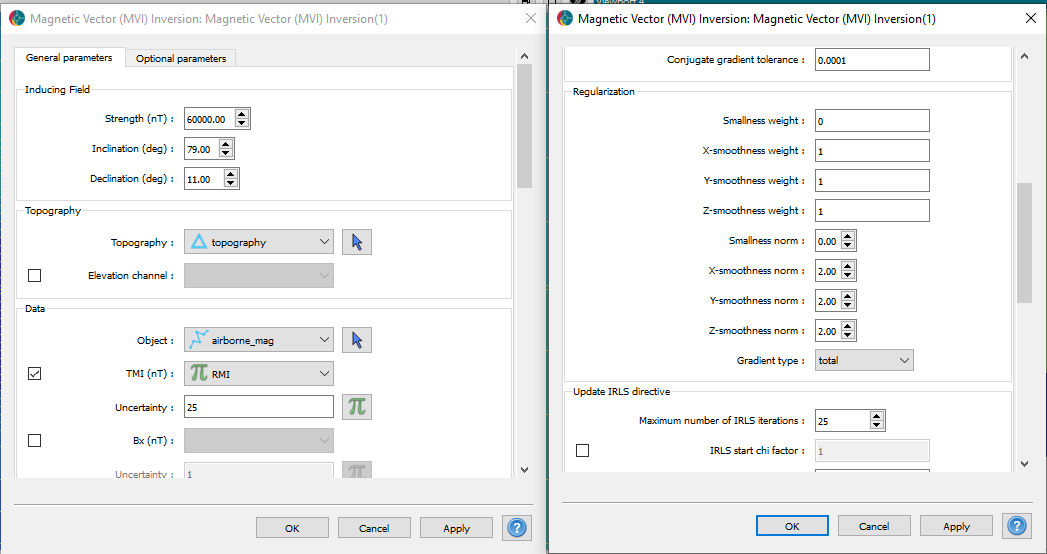Increase the Declination stepper value
The height and width of the screenshot is (554, 1047).
(x=230, y=175)
